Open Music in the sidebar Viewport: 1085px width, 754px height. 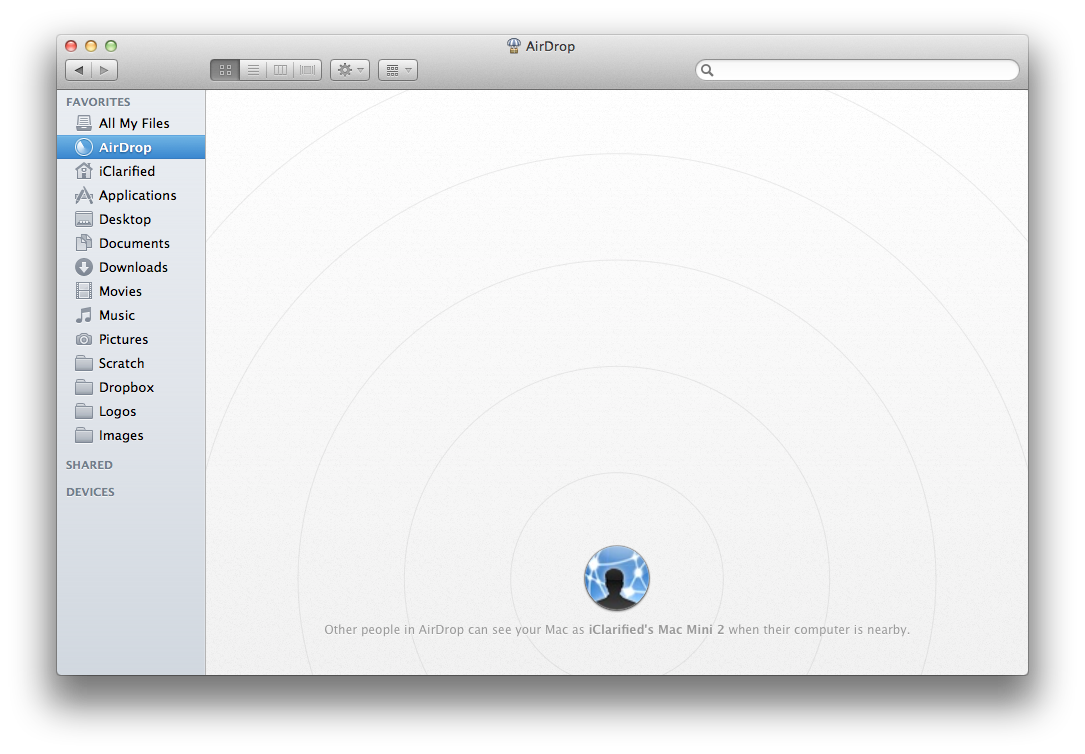coord(131,315)
